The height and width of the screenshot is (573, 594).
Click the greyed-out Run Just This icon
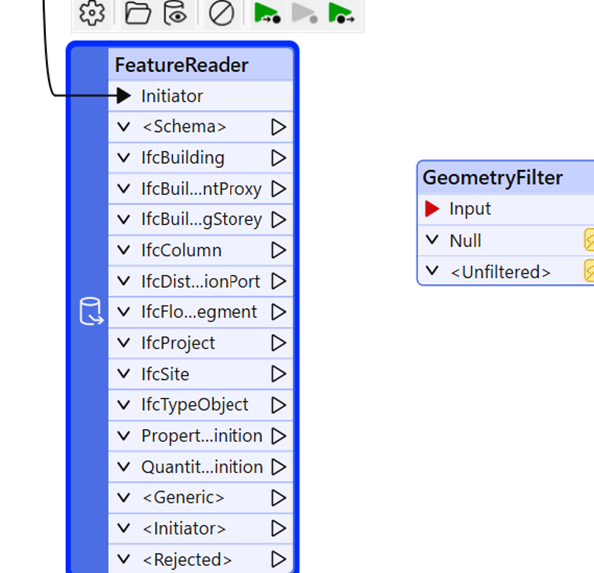click(305, 13)
